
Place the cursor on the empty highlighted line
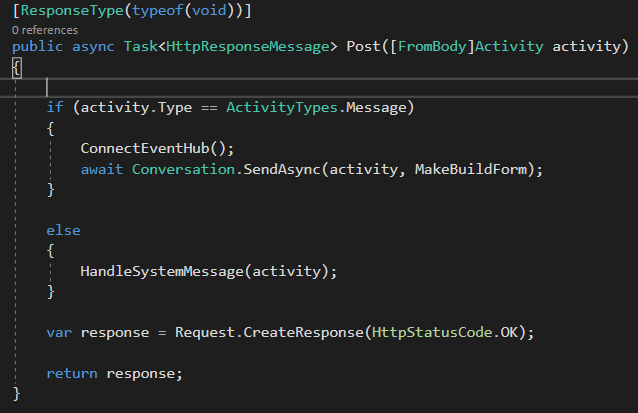coord(319,87)
